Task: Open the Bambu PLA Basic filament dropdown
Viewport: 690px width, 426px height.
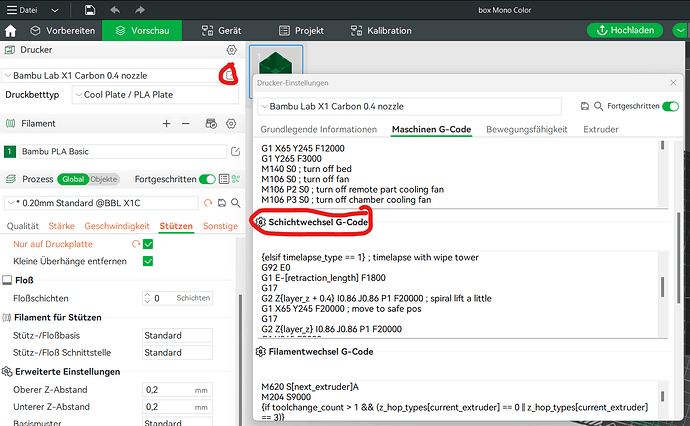Action: (x=123, y=151)
